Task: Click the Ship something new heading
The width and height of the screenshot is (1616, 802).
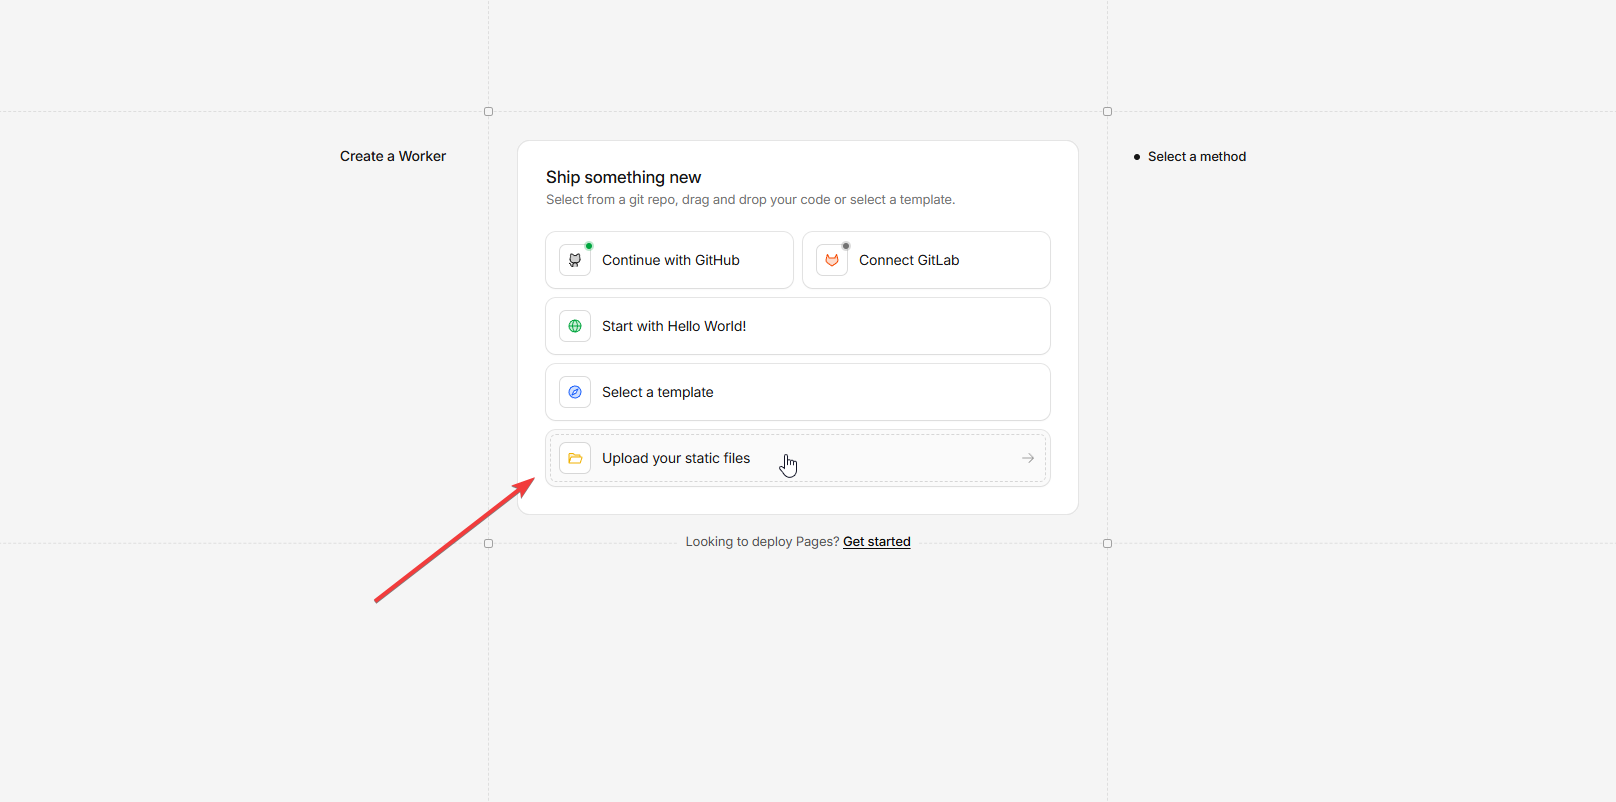Action: (623, 177)
